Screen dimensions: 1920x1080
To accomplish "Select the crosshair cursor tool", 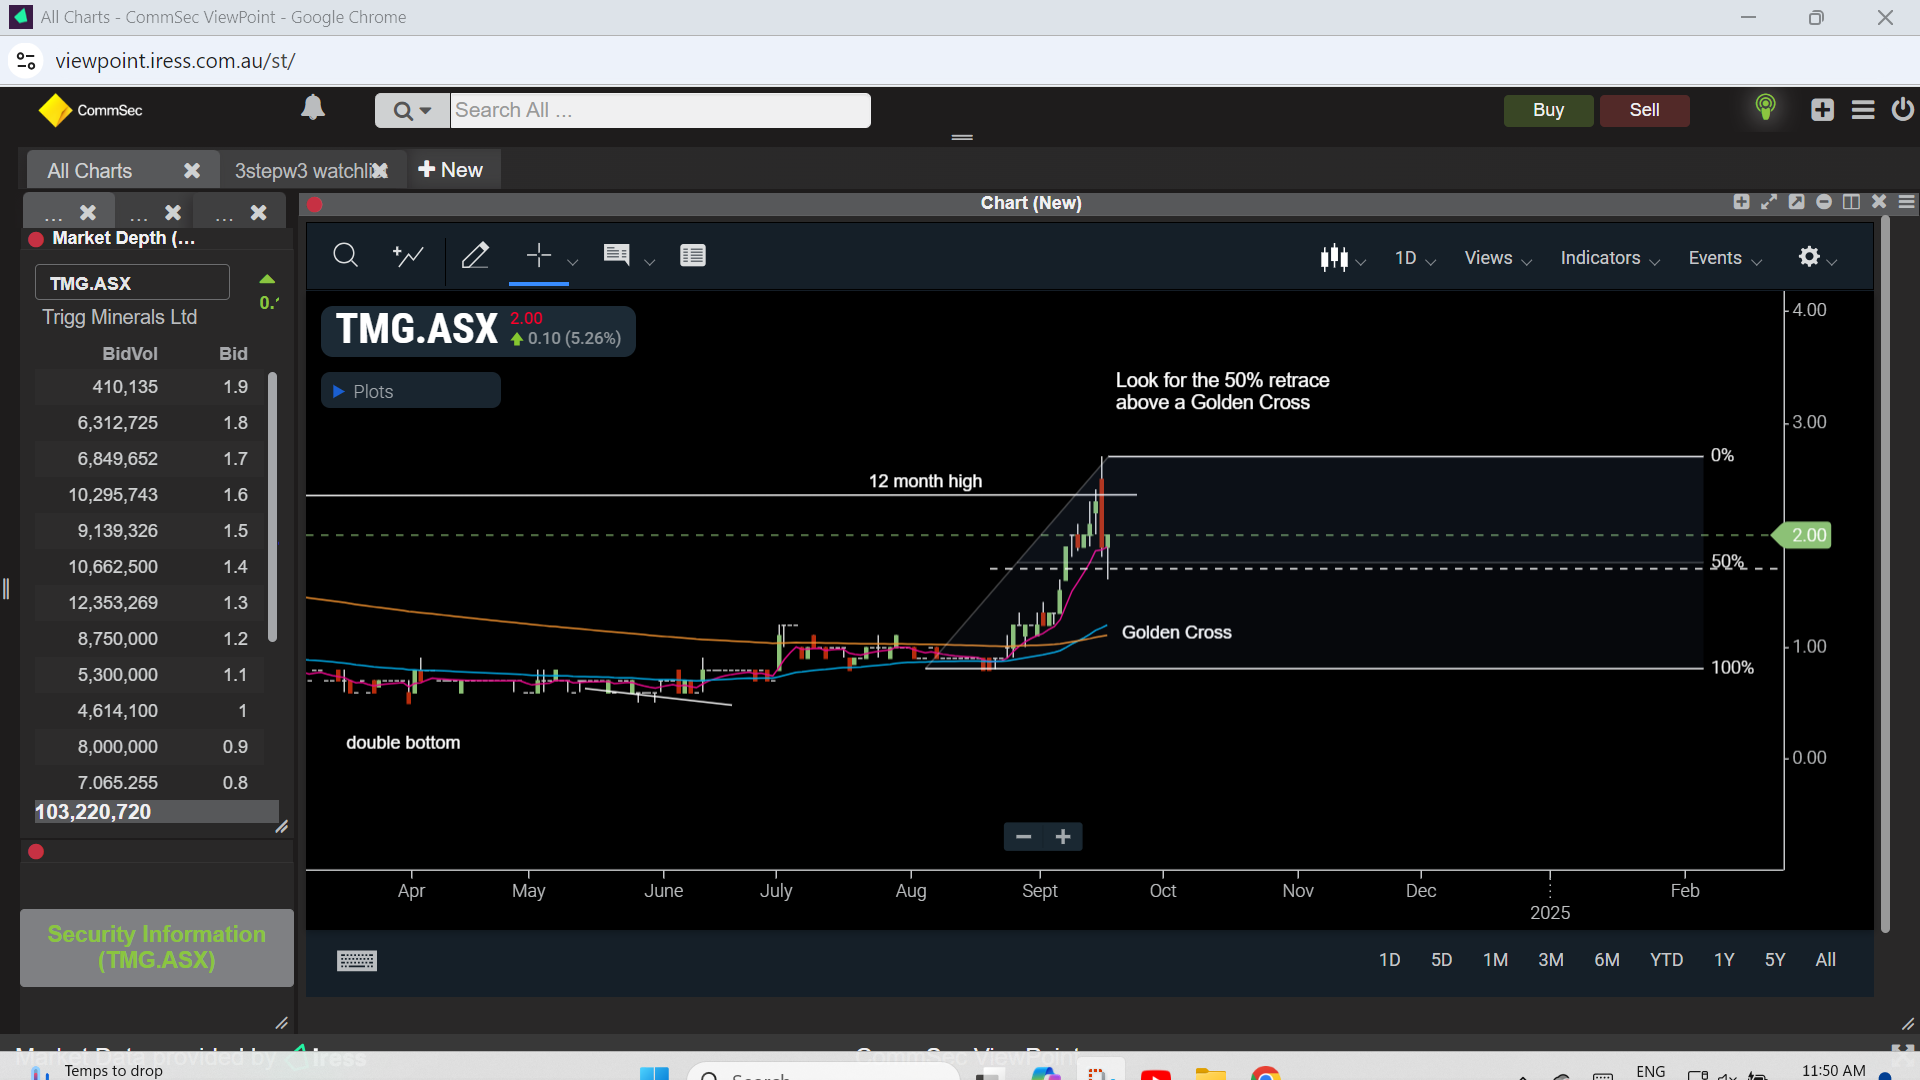I will pyautogui.click(x=539, y=256).
